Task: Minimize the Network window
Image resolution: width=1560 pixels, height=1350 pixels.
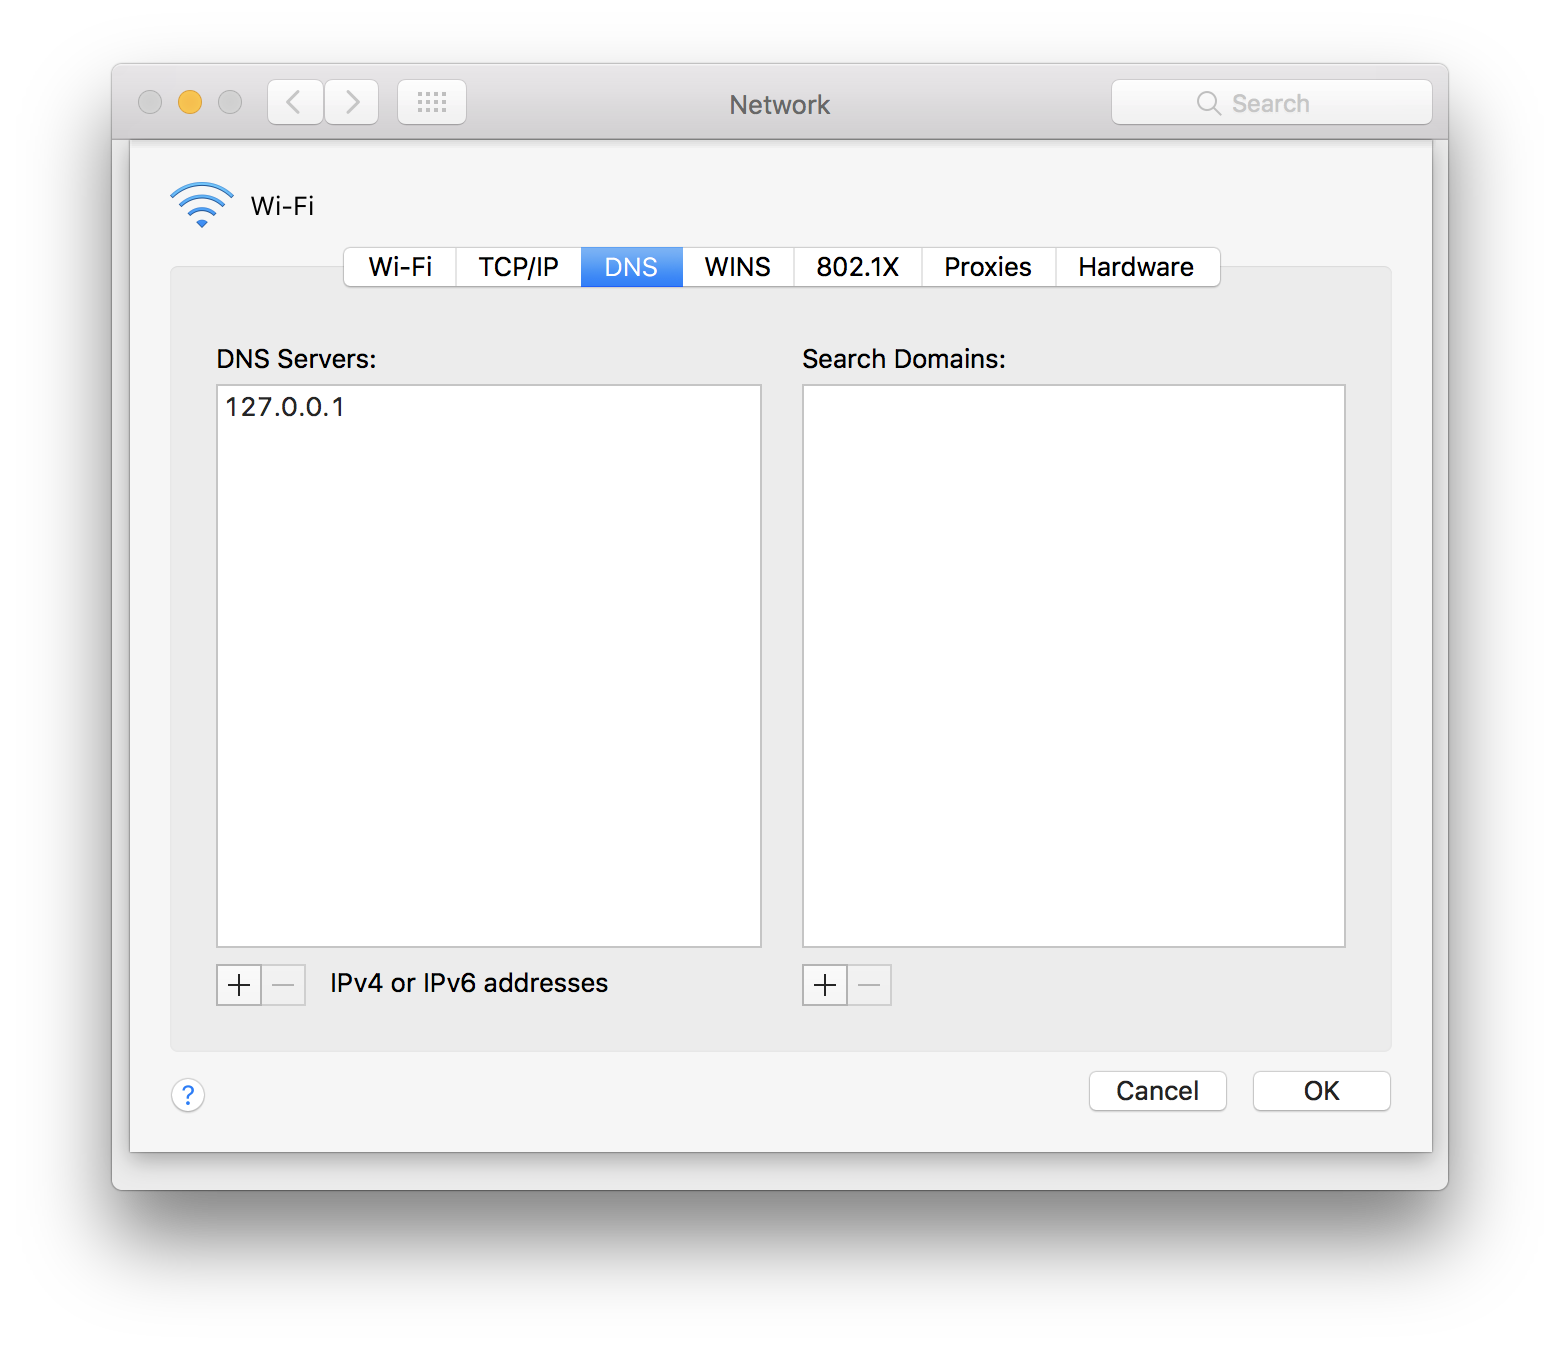Action: 190,102
